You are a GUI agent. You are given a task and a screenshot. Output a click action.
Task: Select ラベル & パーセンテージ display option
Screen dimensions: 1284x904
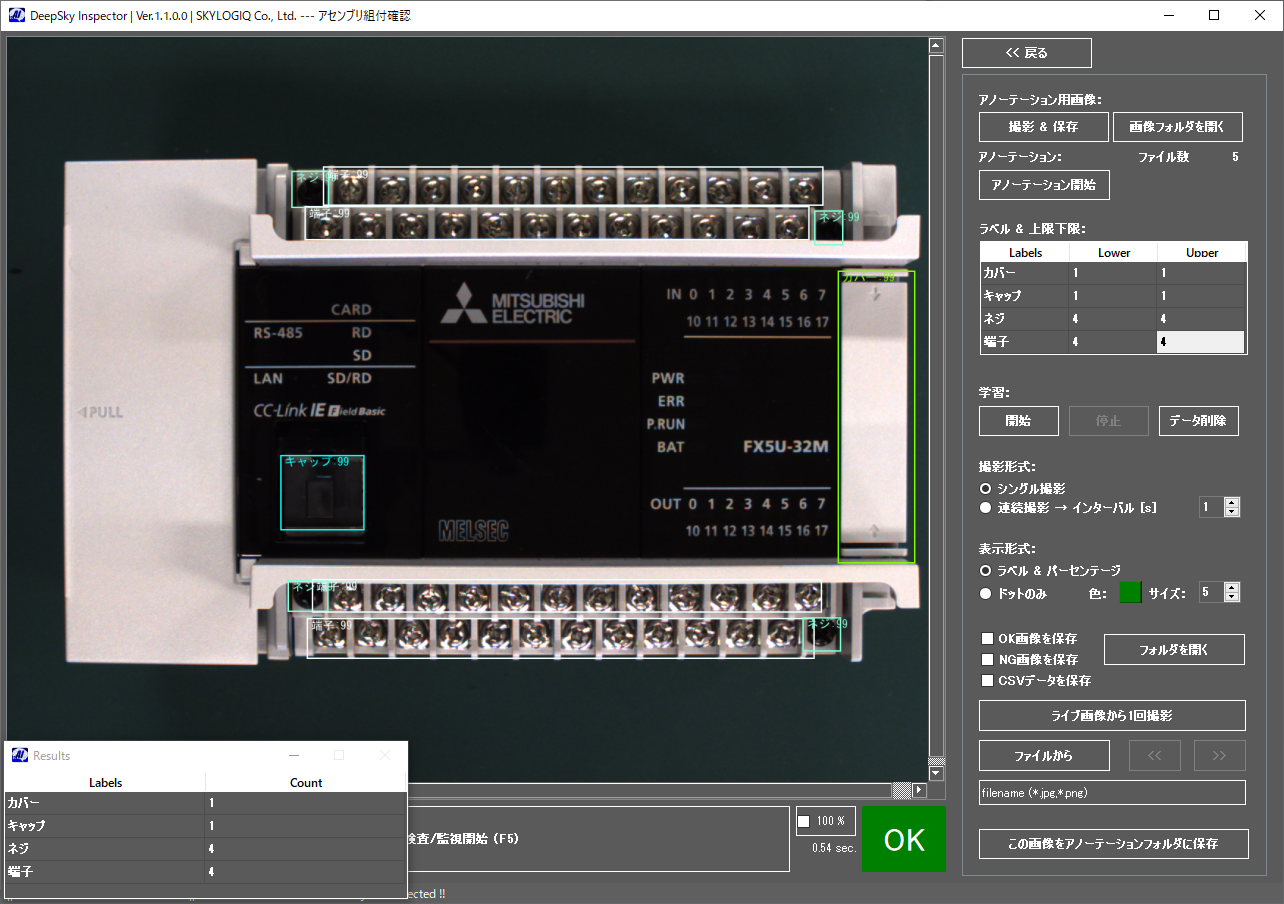tap(986, 570)
